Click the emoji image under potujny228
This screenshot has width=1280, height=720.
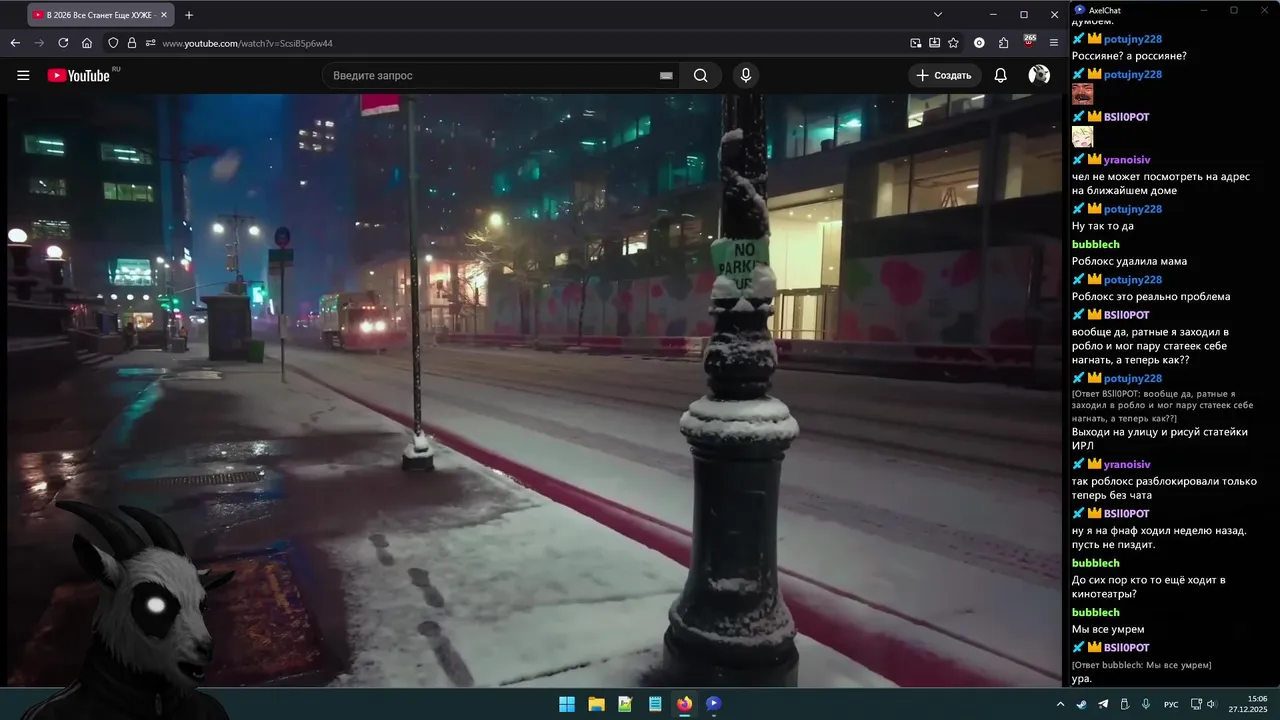pyautogui.click(x=1082, y=94)
